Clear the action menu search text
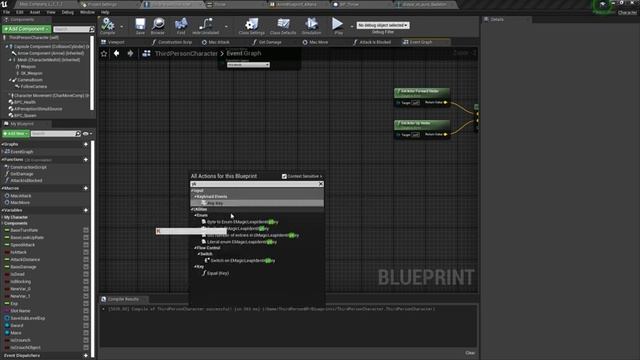 pos(321,184)
